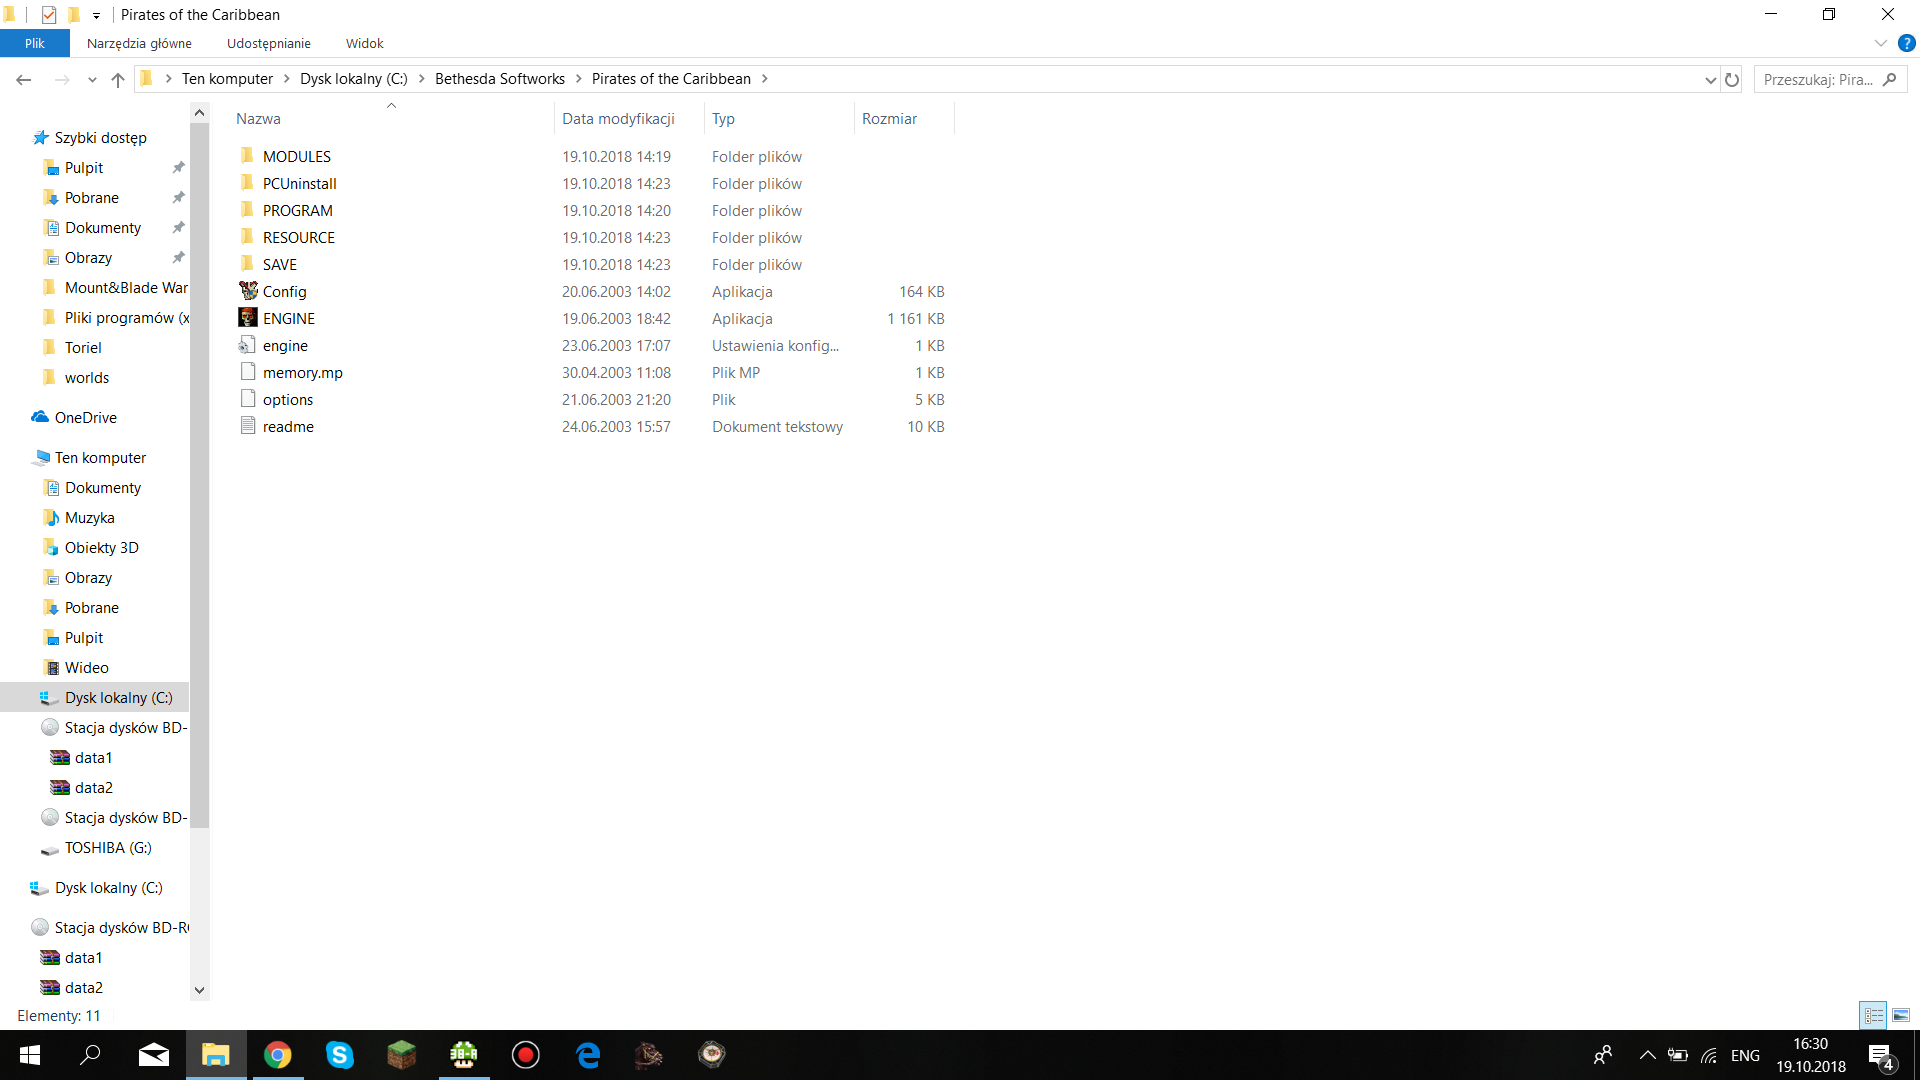Open the Mail app in taskbar

pyautogui.click(x=154, y=1055)
